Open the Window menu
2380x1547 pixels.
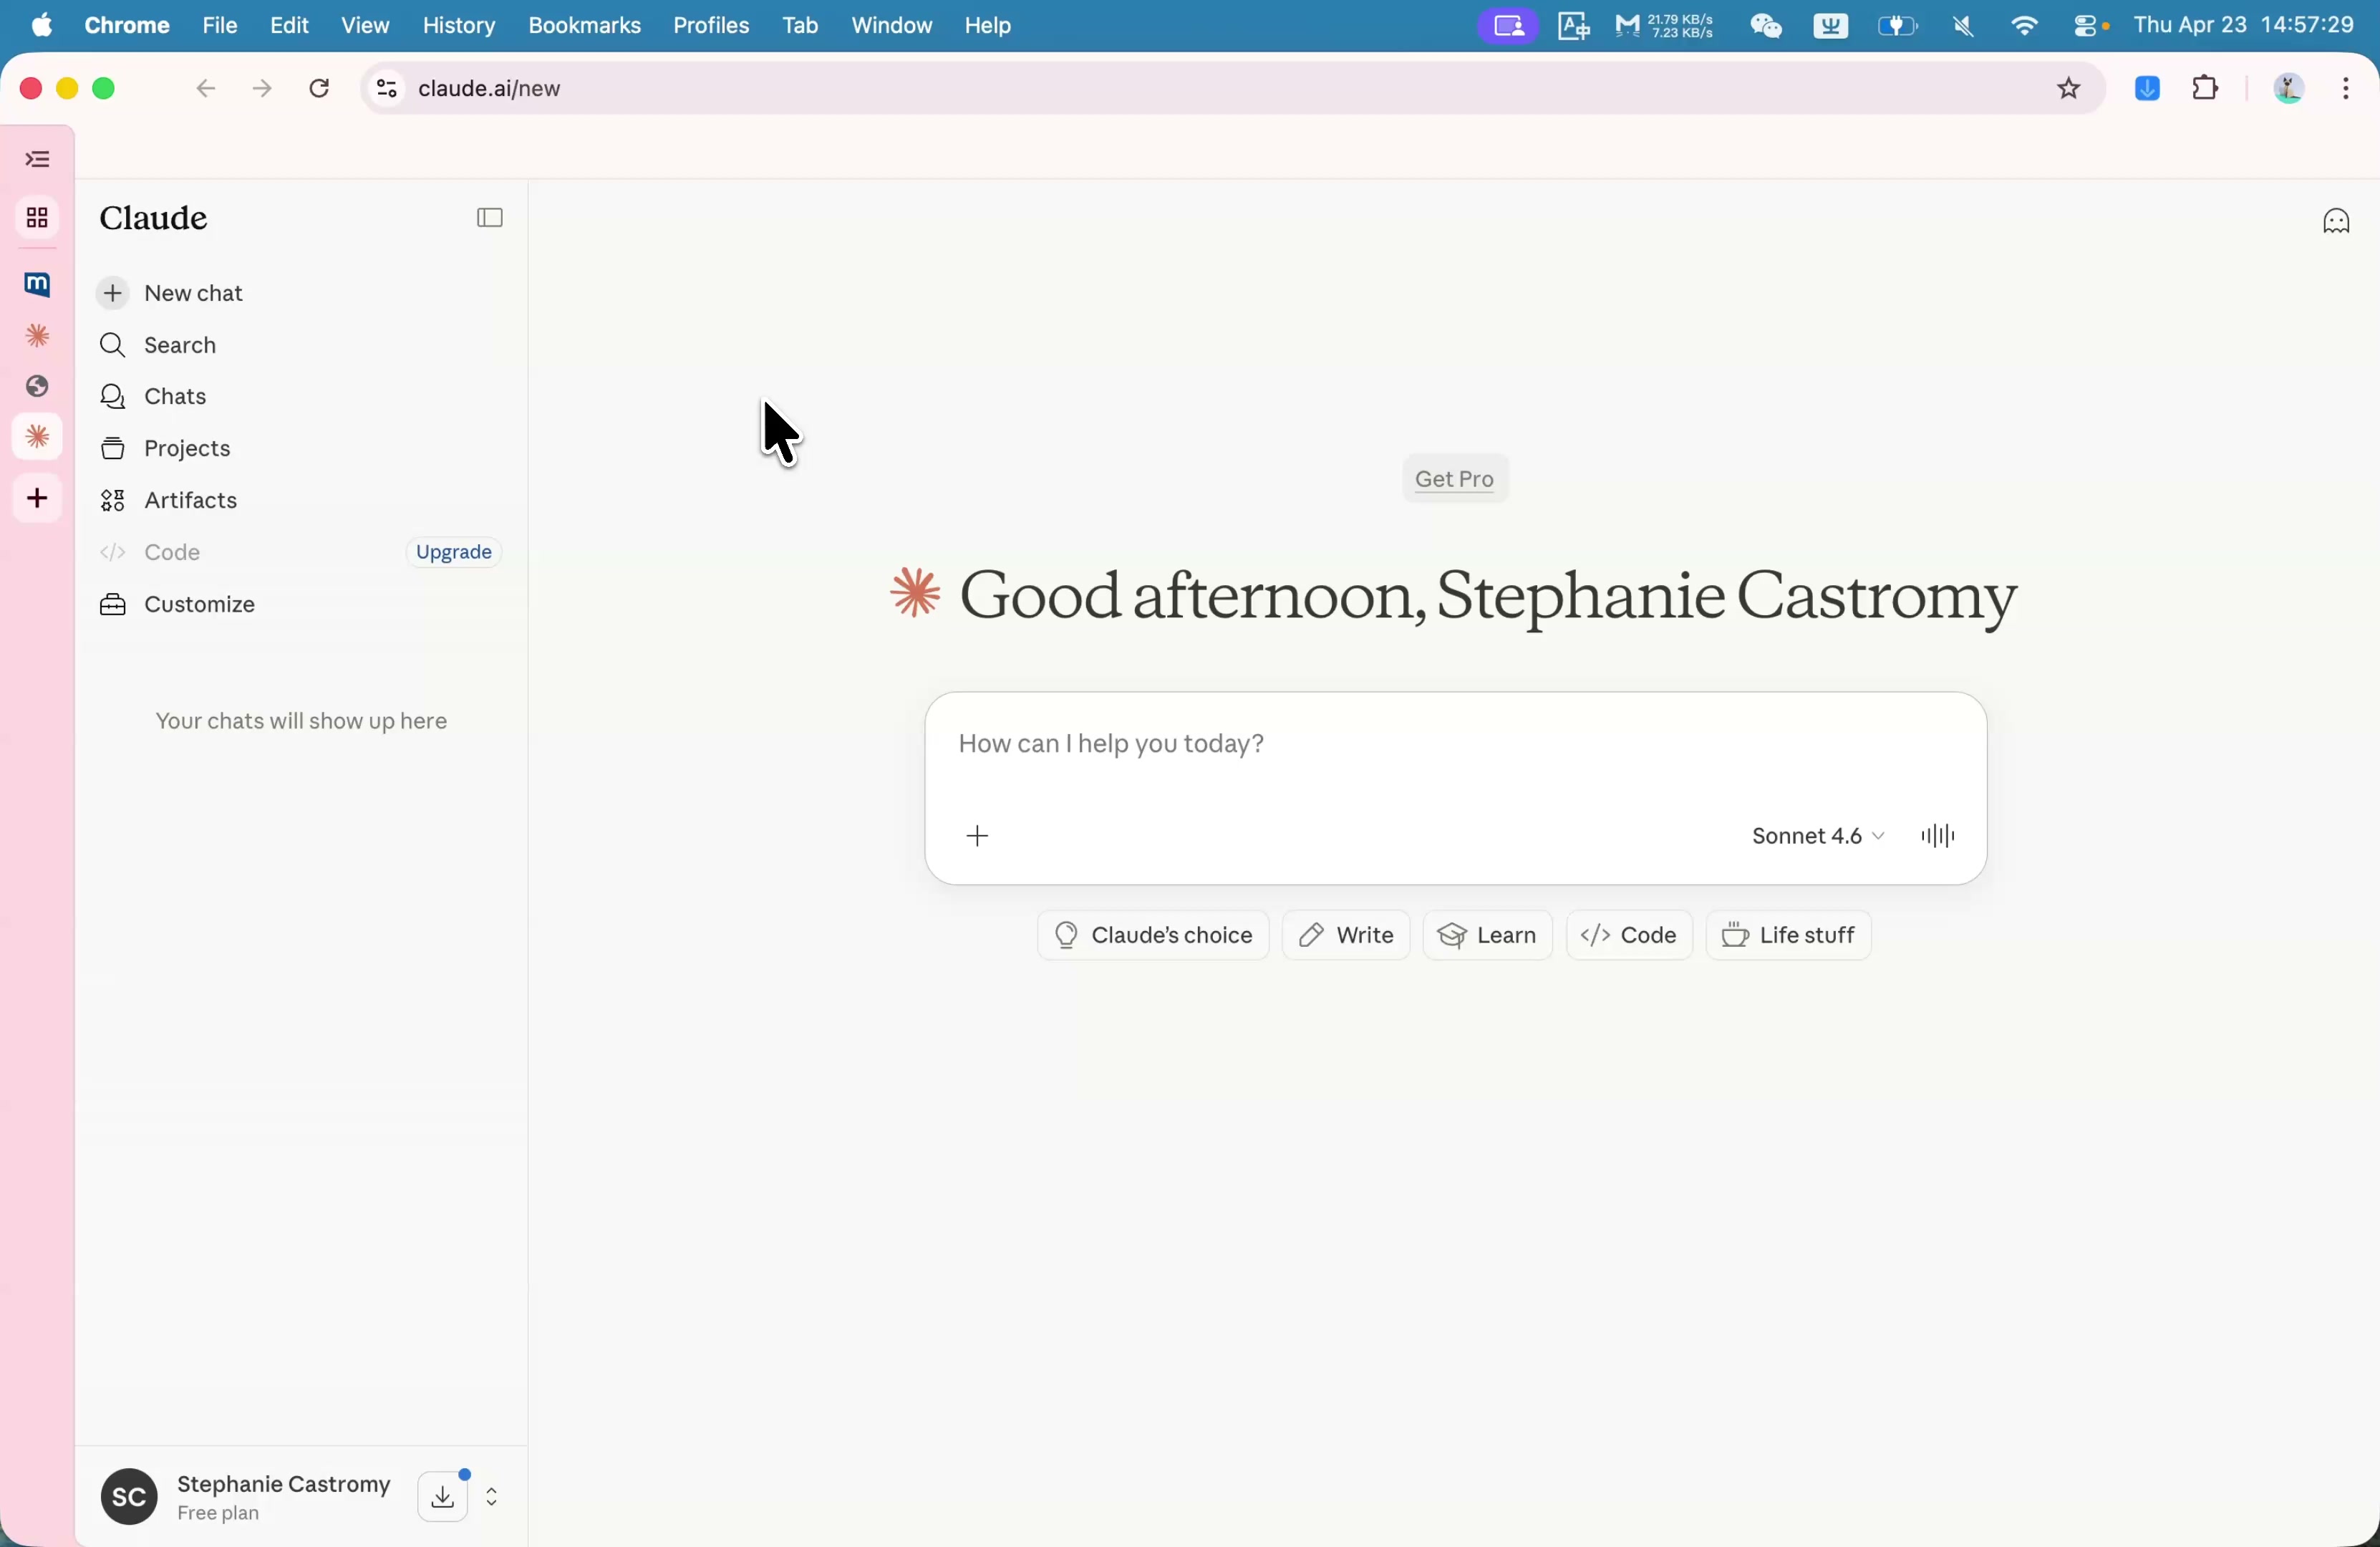[x=892, y=25]
